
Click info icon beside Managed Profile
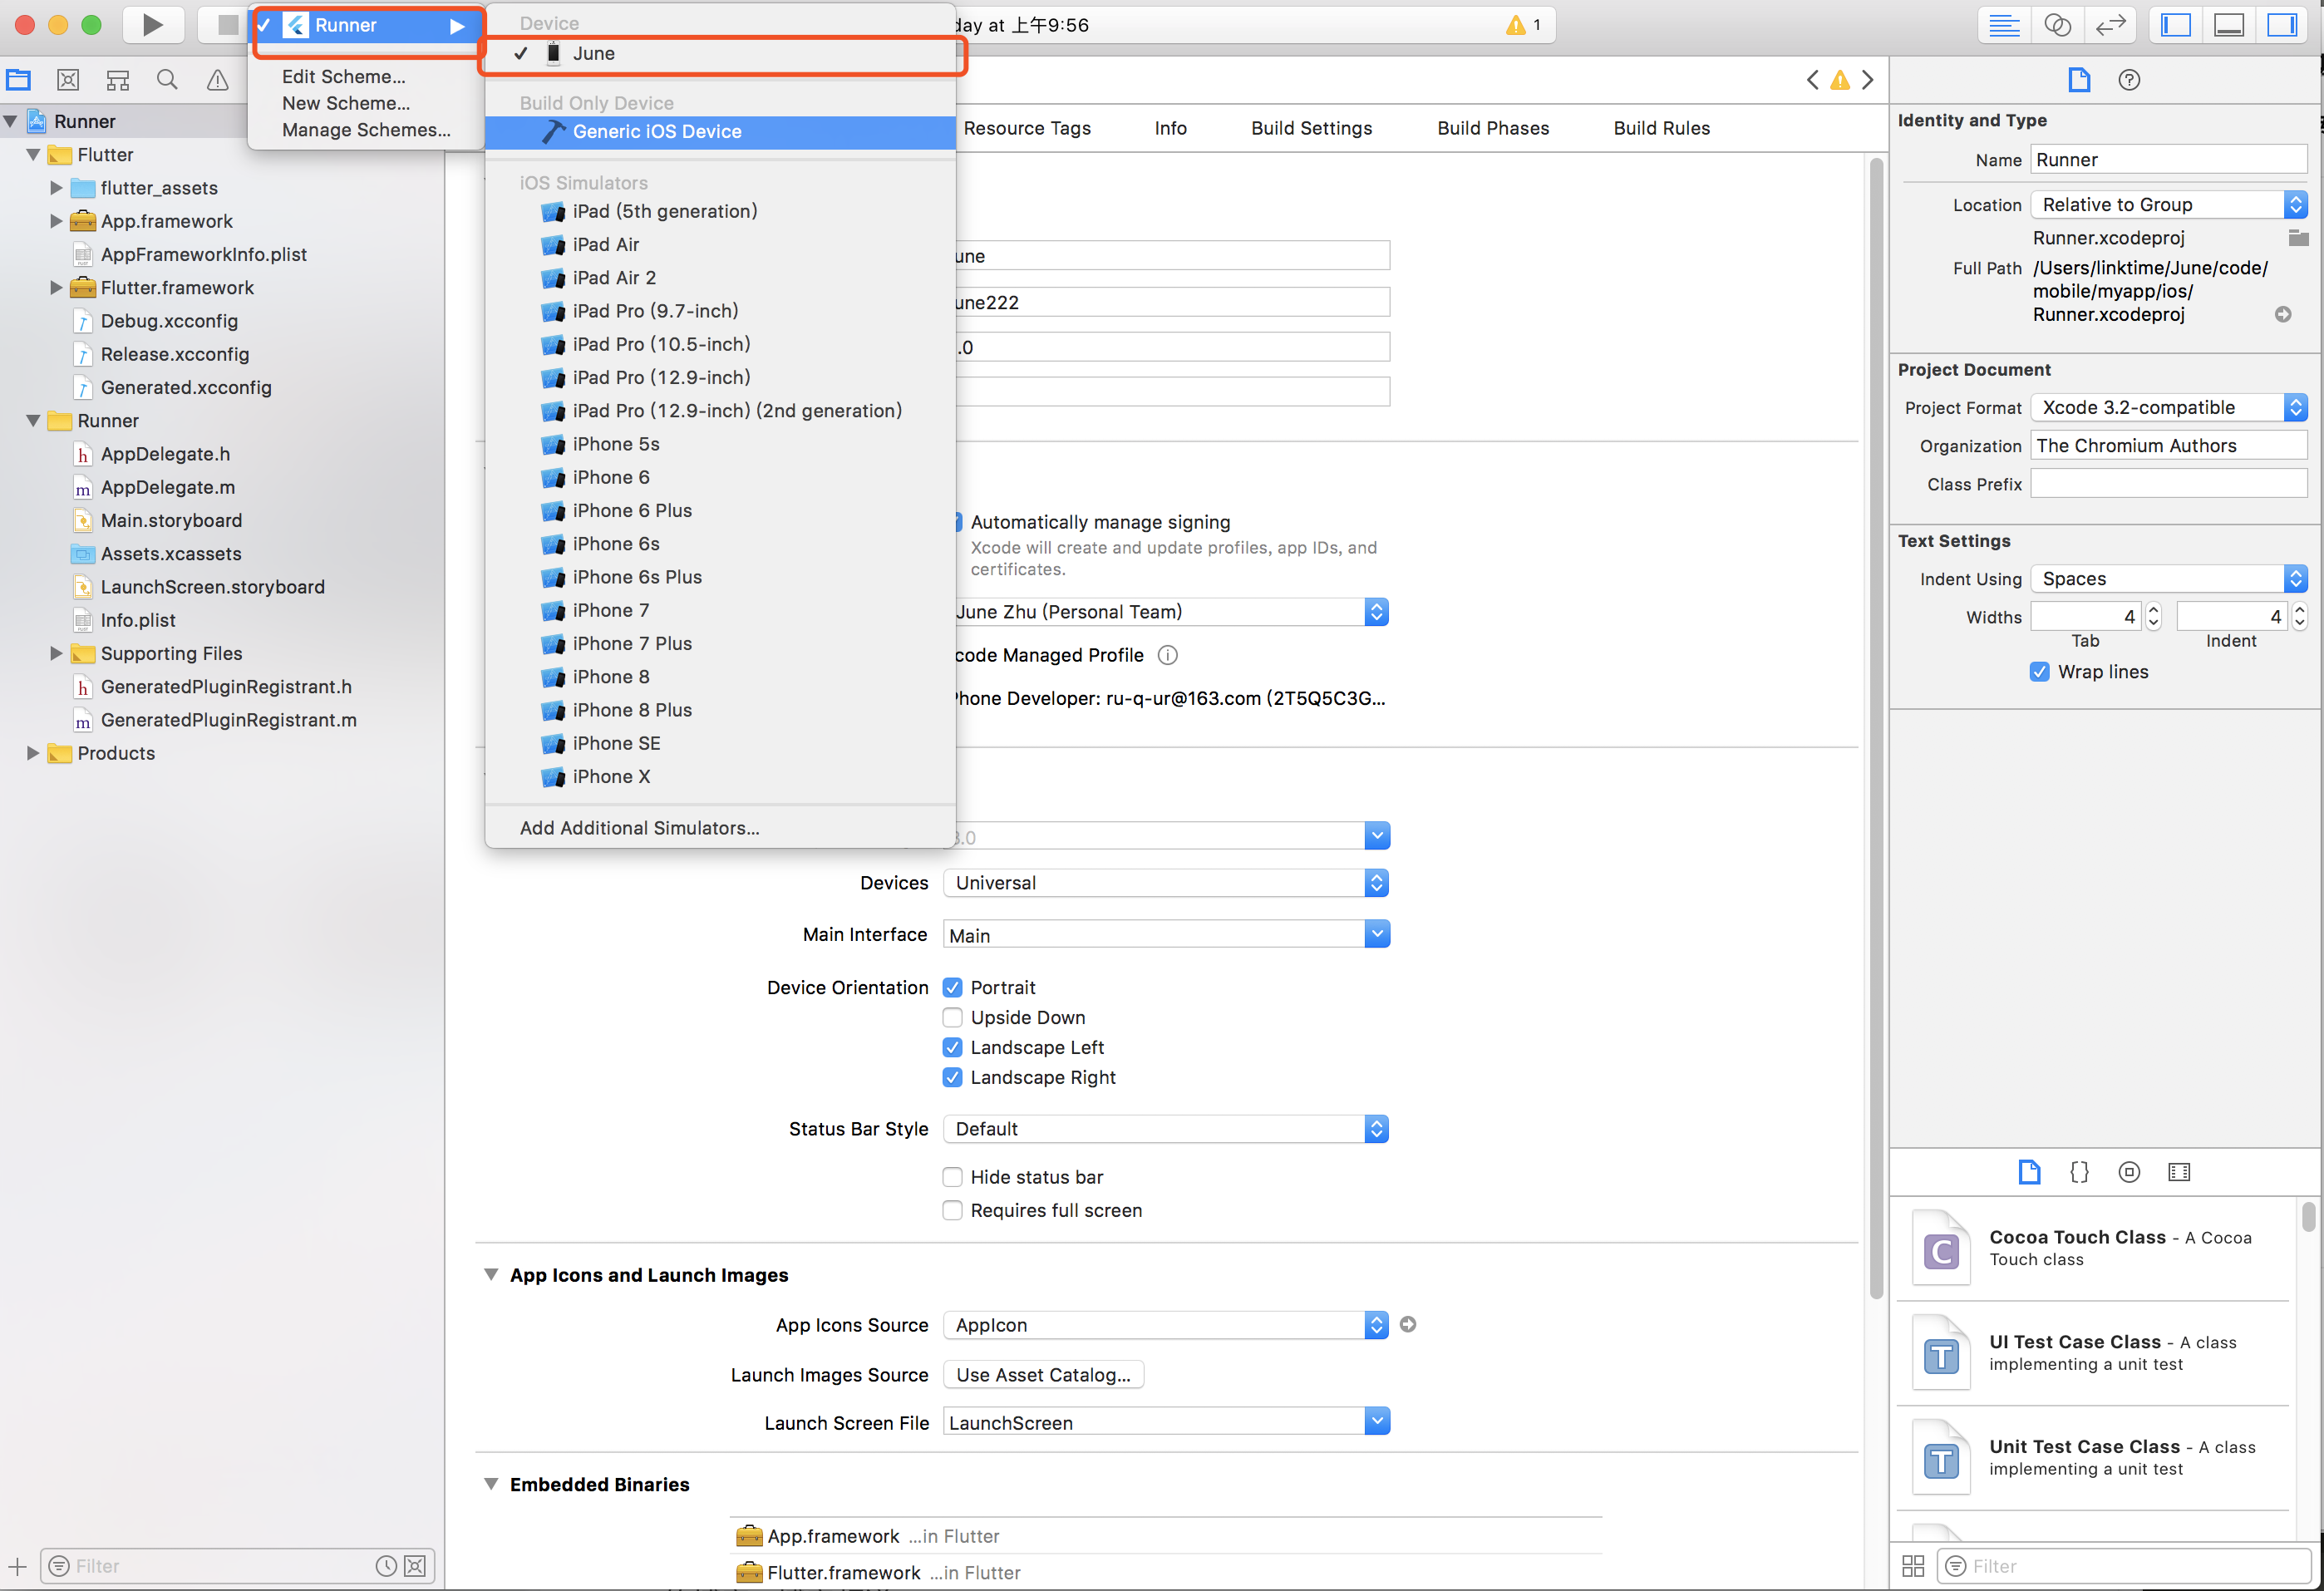1167,655
